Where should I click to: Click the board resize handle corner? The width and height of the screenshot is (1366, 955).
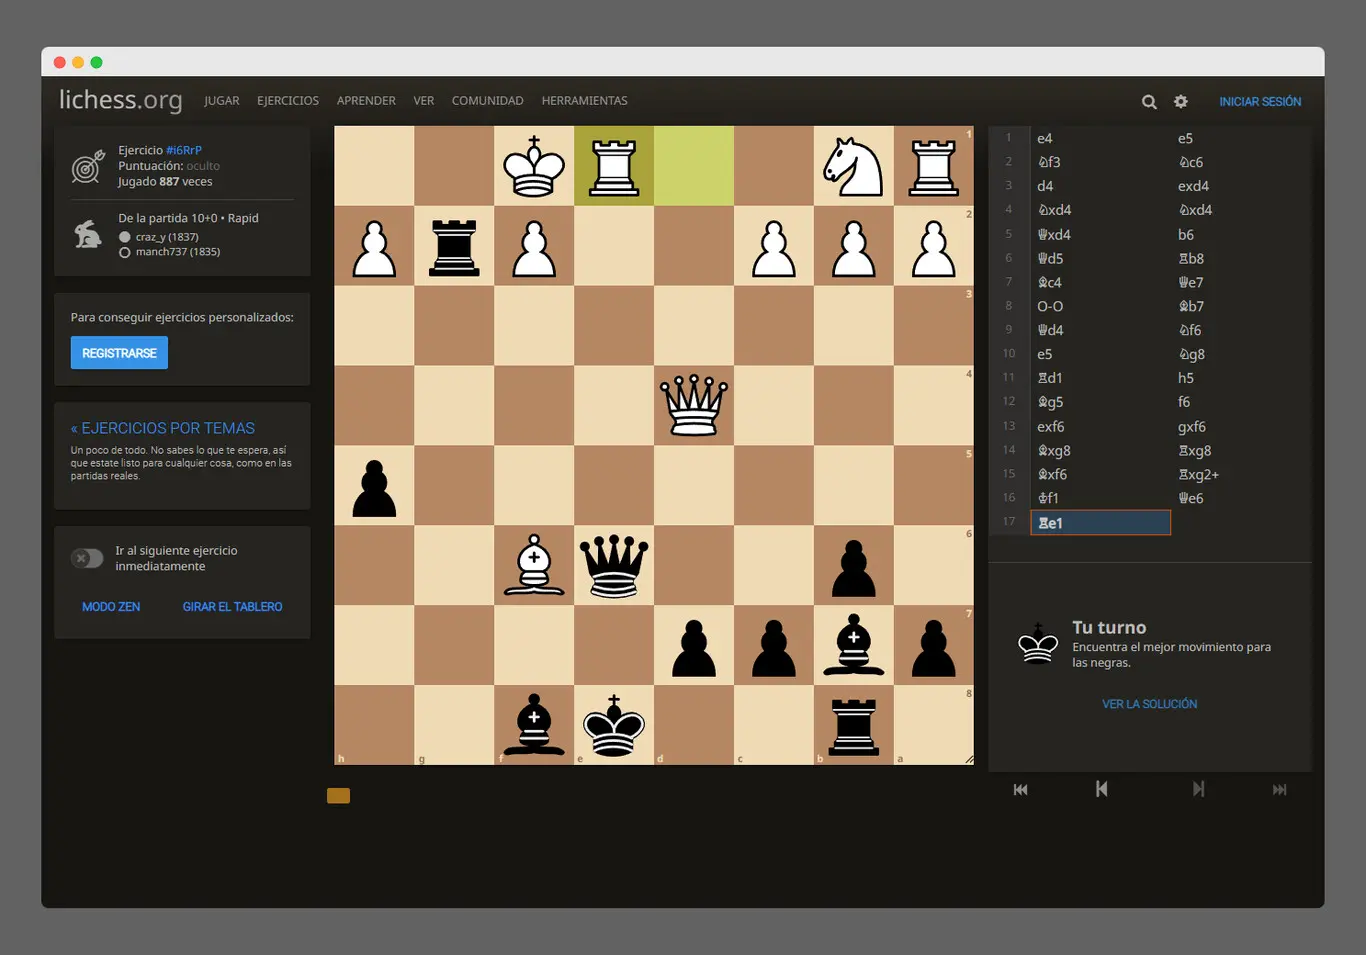[x=969, y=760]
